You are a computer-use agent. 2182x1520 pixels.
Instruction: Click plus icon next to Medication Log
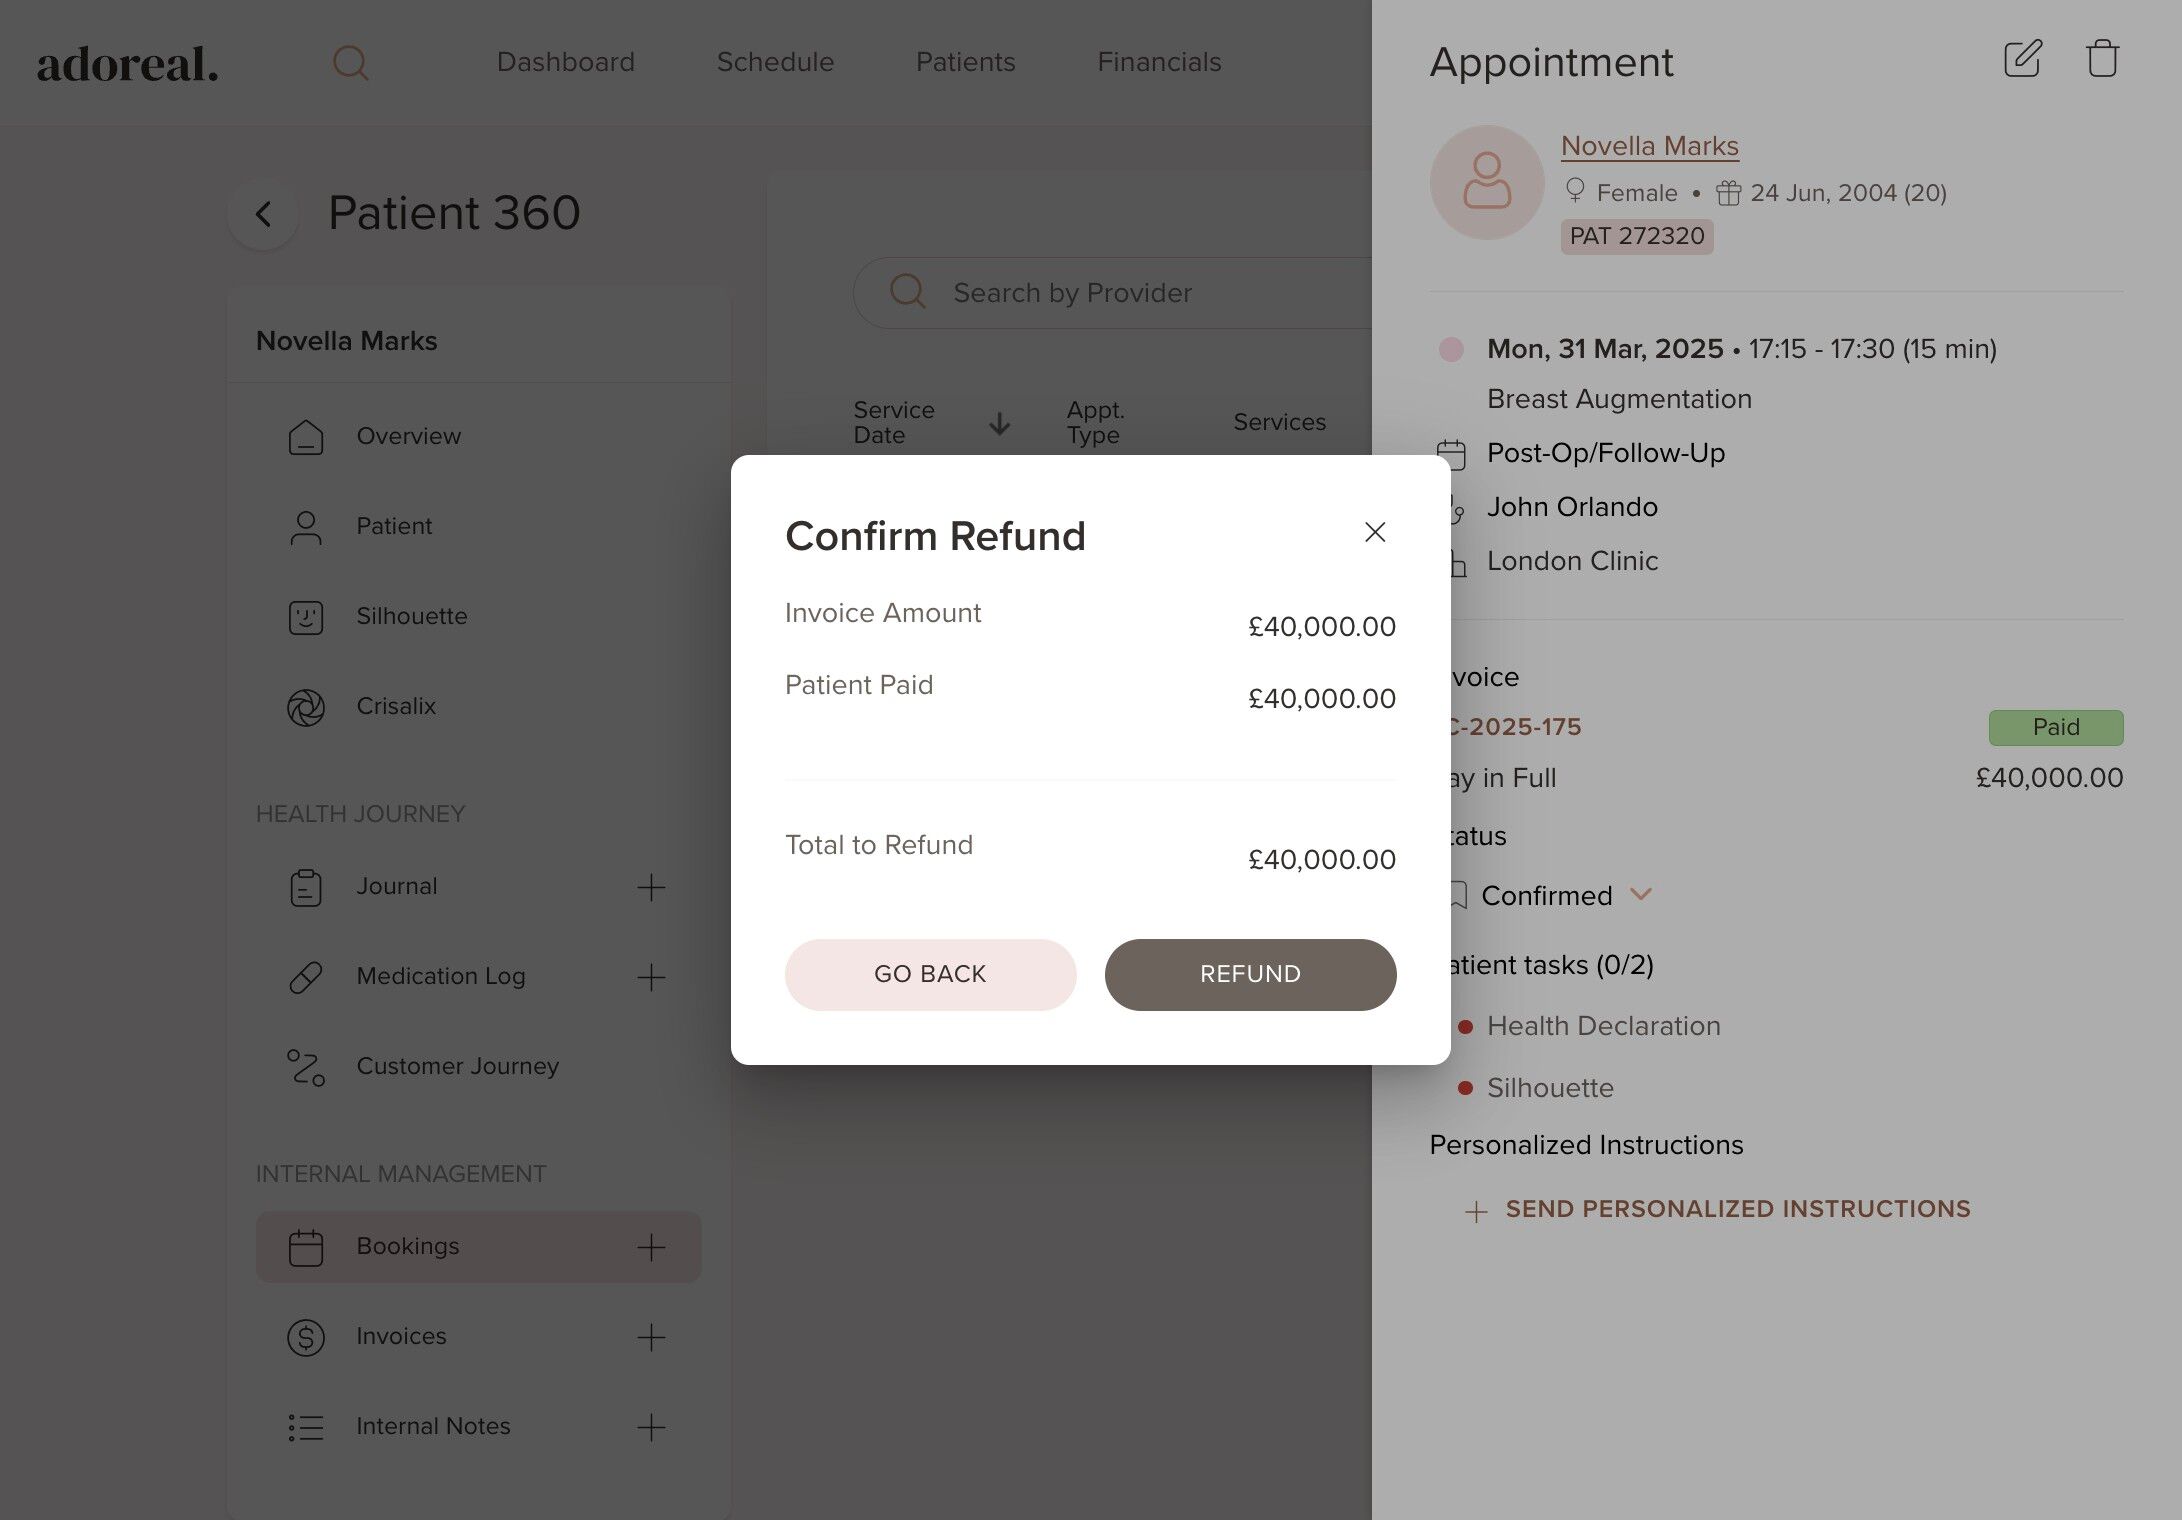[x=651, y=977]
